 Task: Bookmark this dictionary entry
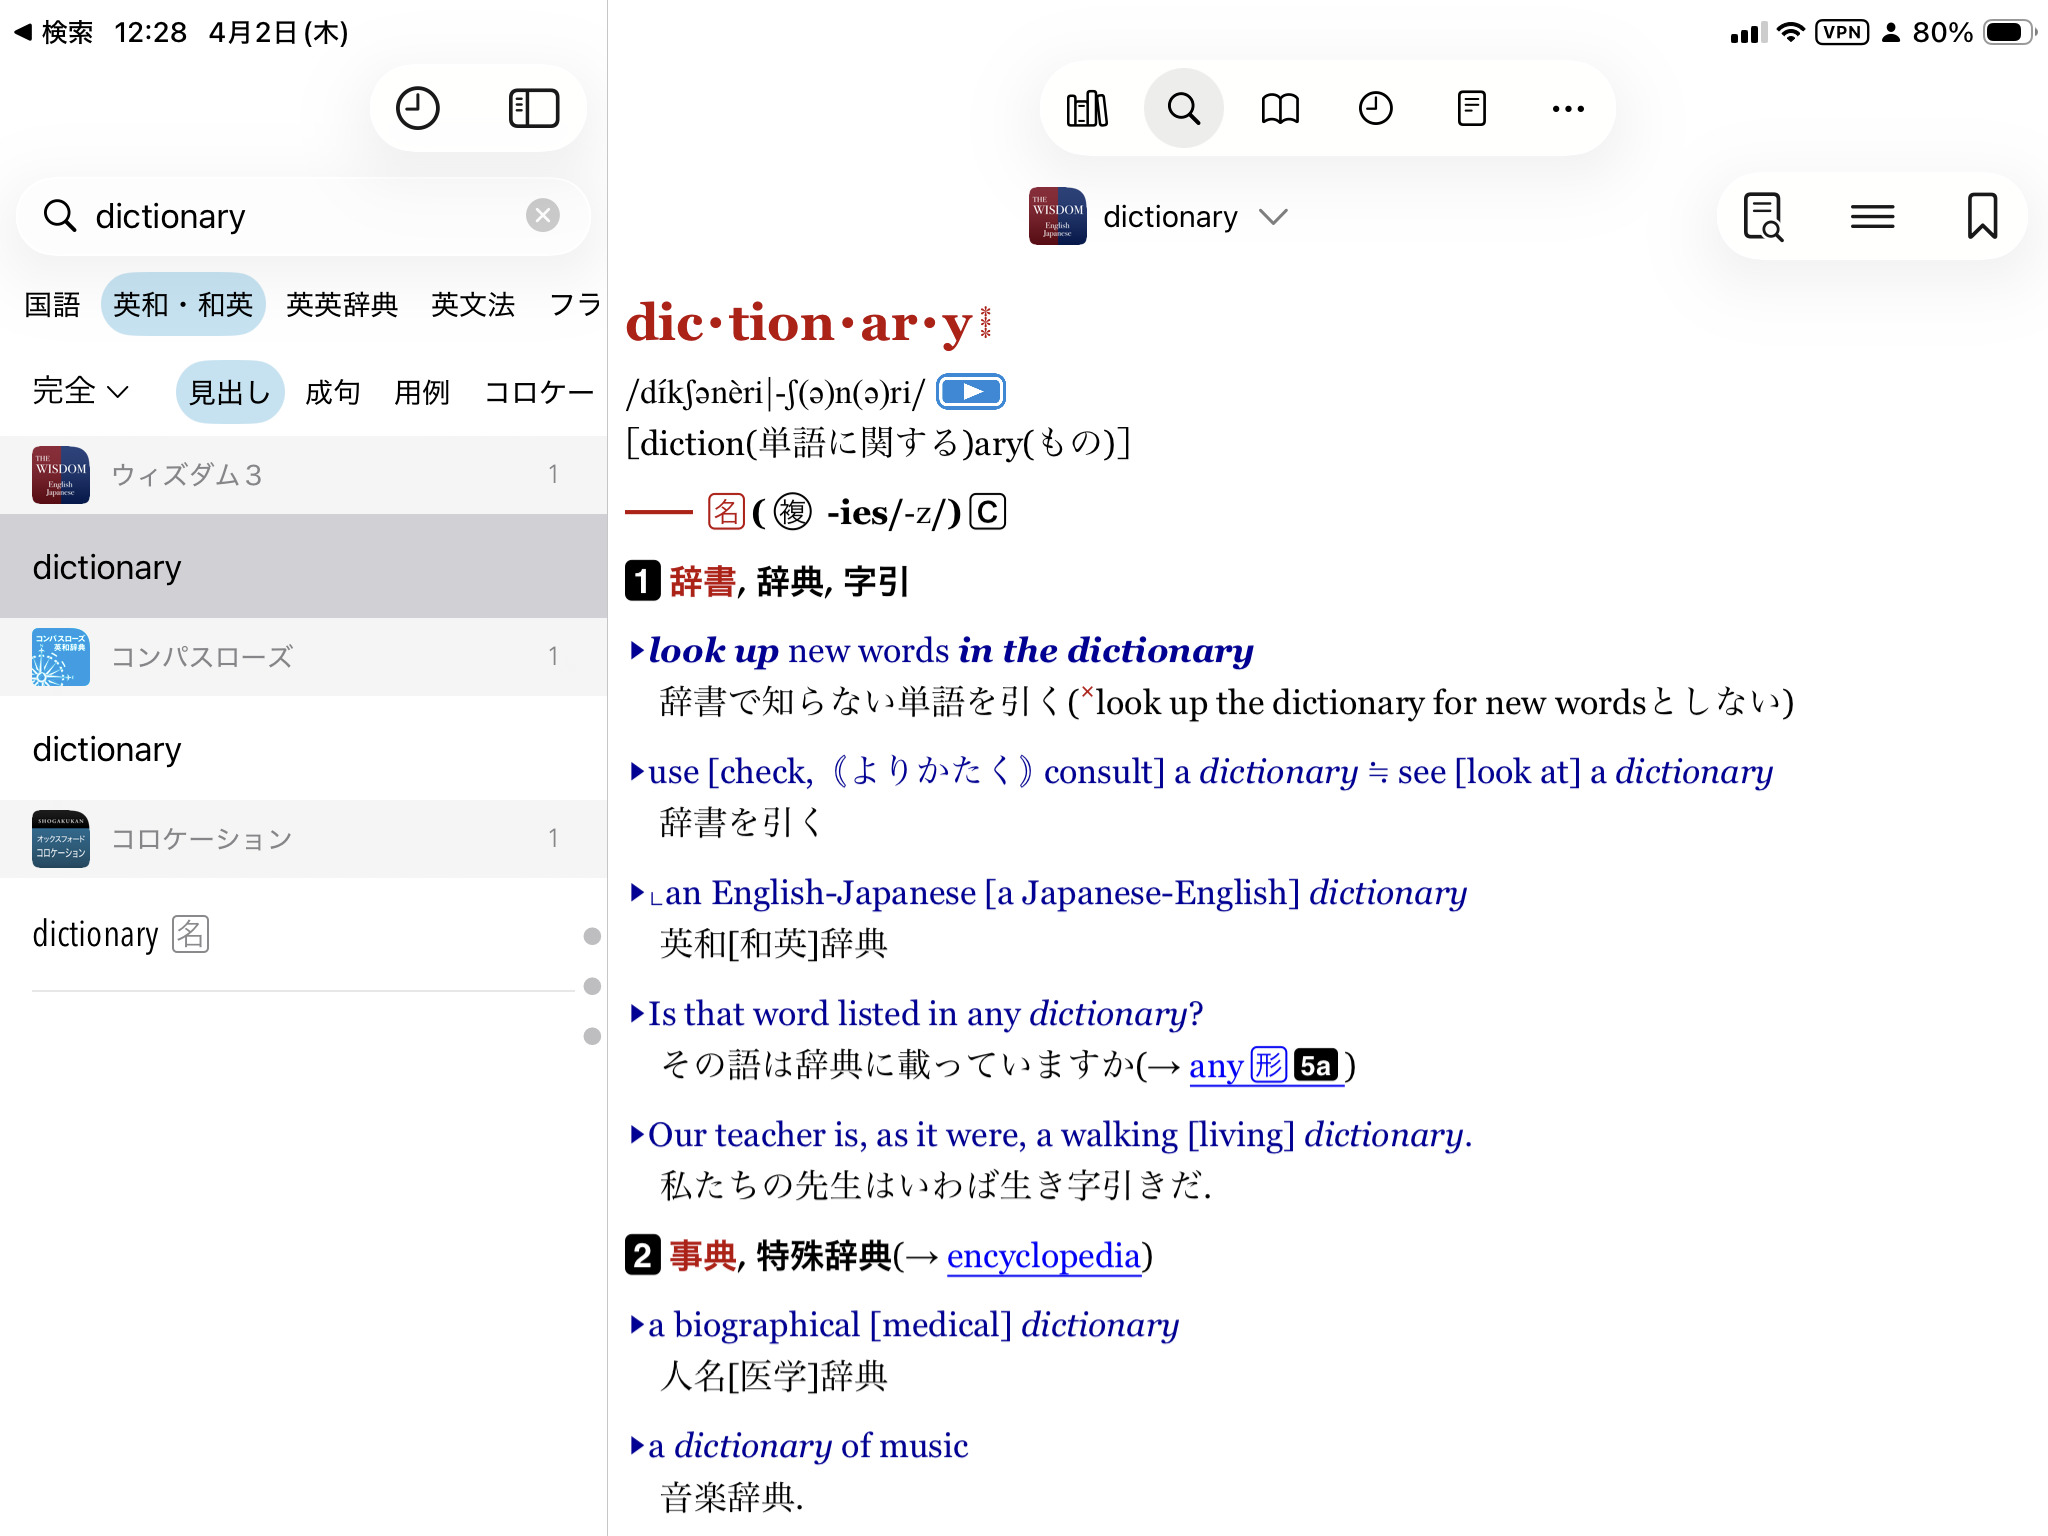pos(1981,216)
